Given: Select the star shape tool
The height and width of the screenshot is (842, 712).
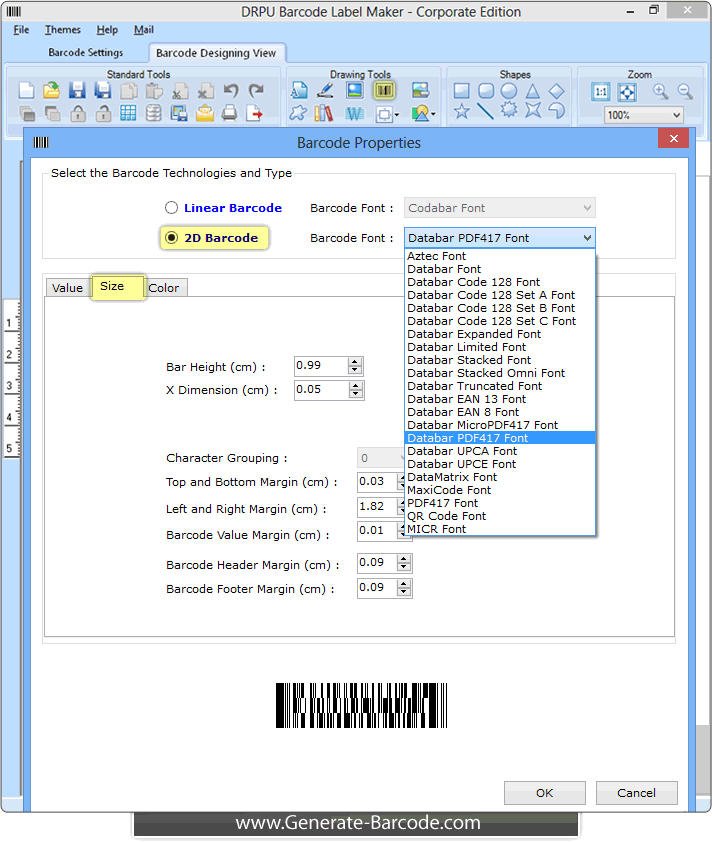Looking at the screenshot, I should [x=461, y=112].
